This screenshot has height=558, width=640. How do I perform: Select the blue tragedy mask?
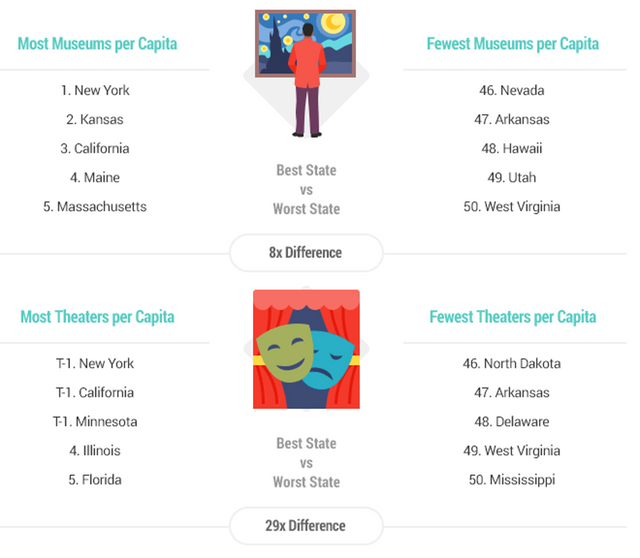[x=328, y=362]
